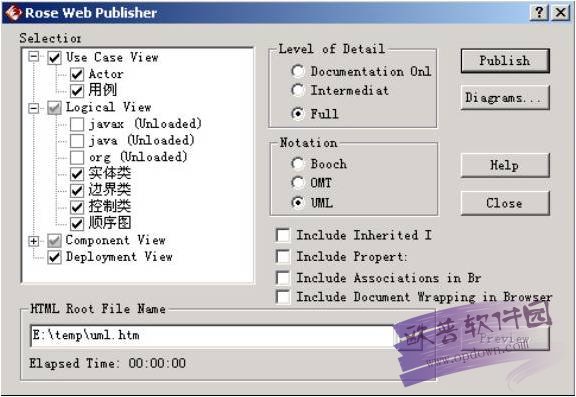Uncheck the 顺序图 checkbox
The image size is (576, 397).
point(77,223)
